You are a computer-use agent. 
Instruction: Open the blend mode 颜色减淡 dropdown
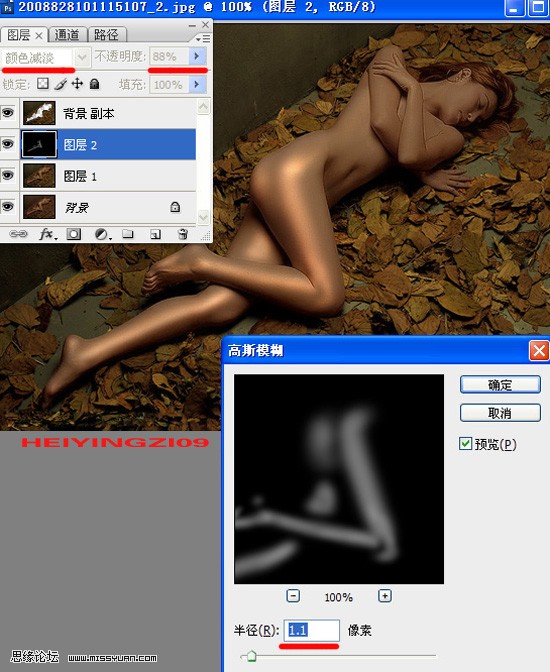[82, 57]
